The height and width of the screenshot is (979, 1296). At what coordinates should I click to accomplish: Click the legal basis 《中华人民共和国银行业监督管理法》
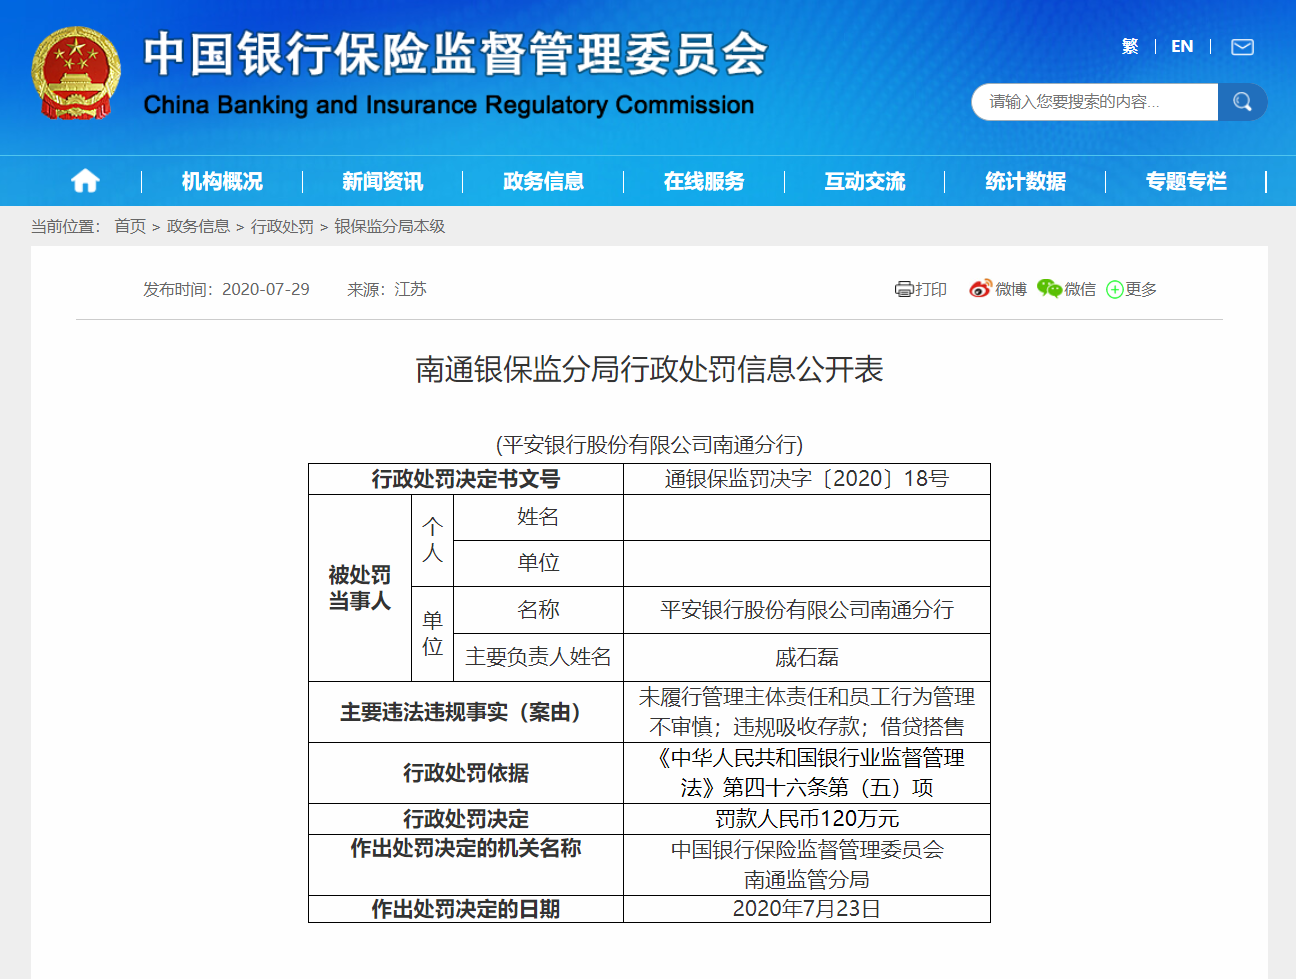807,773
